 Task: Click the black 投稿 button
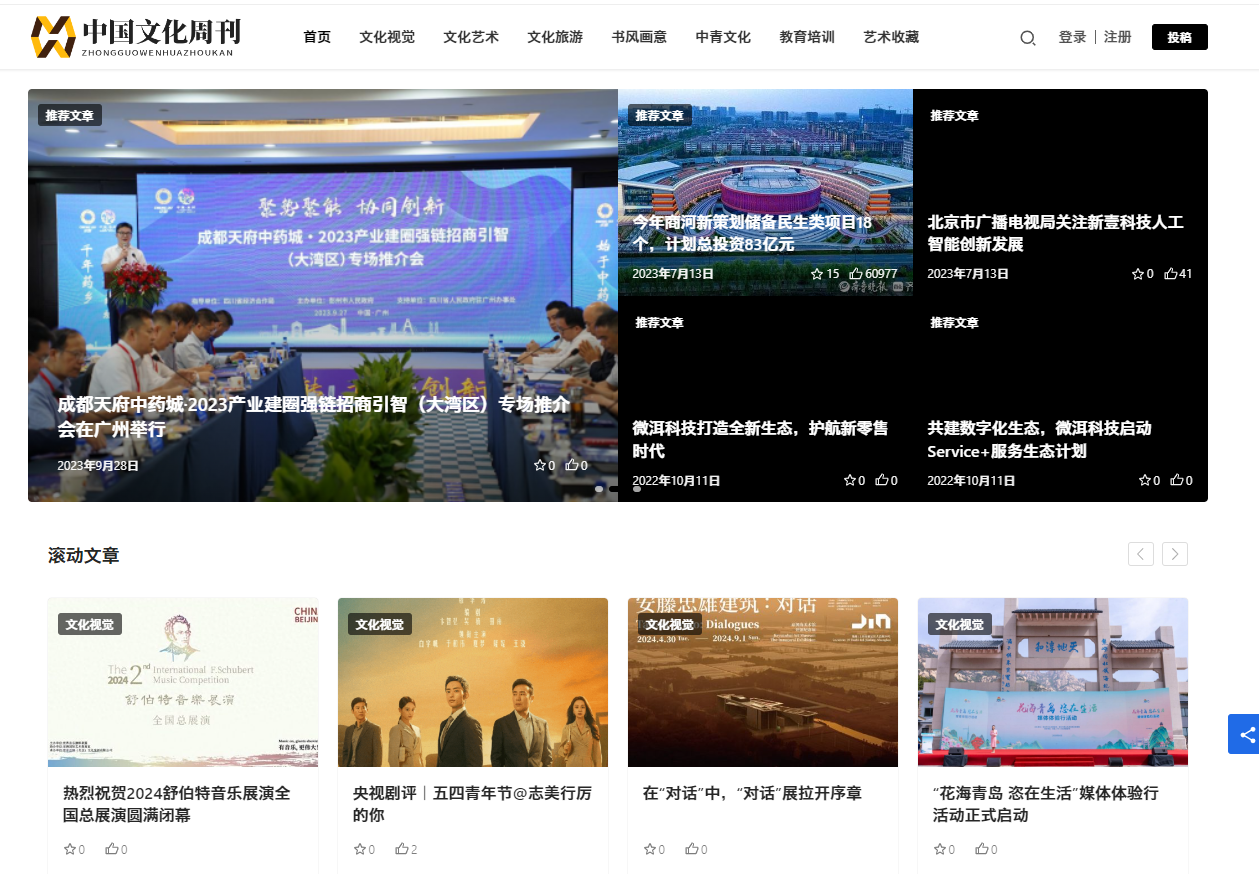coord(1180,37)
